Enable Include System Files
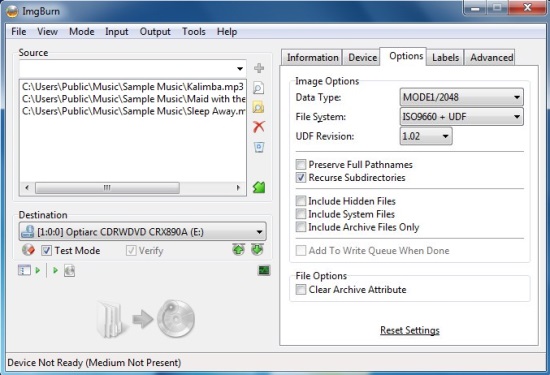Image resolution: width=550 pixels, height=375 pixels. (301, 214)
